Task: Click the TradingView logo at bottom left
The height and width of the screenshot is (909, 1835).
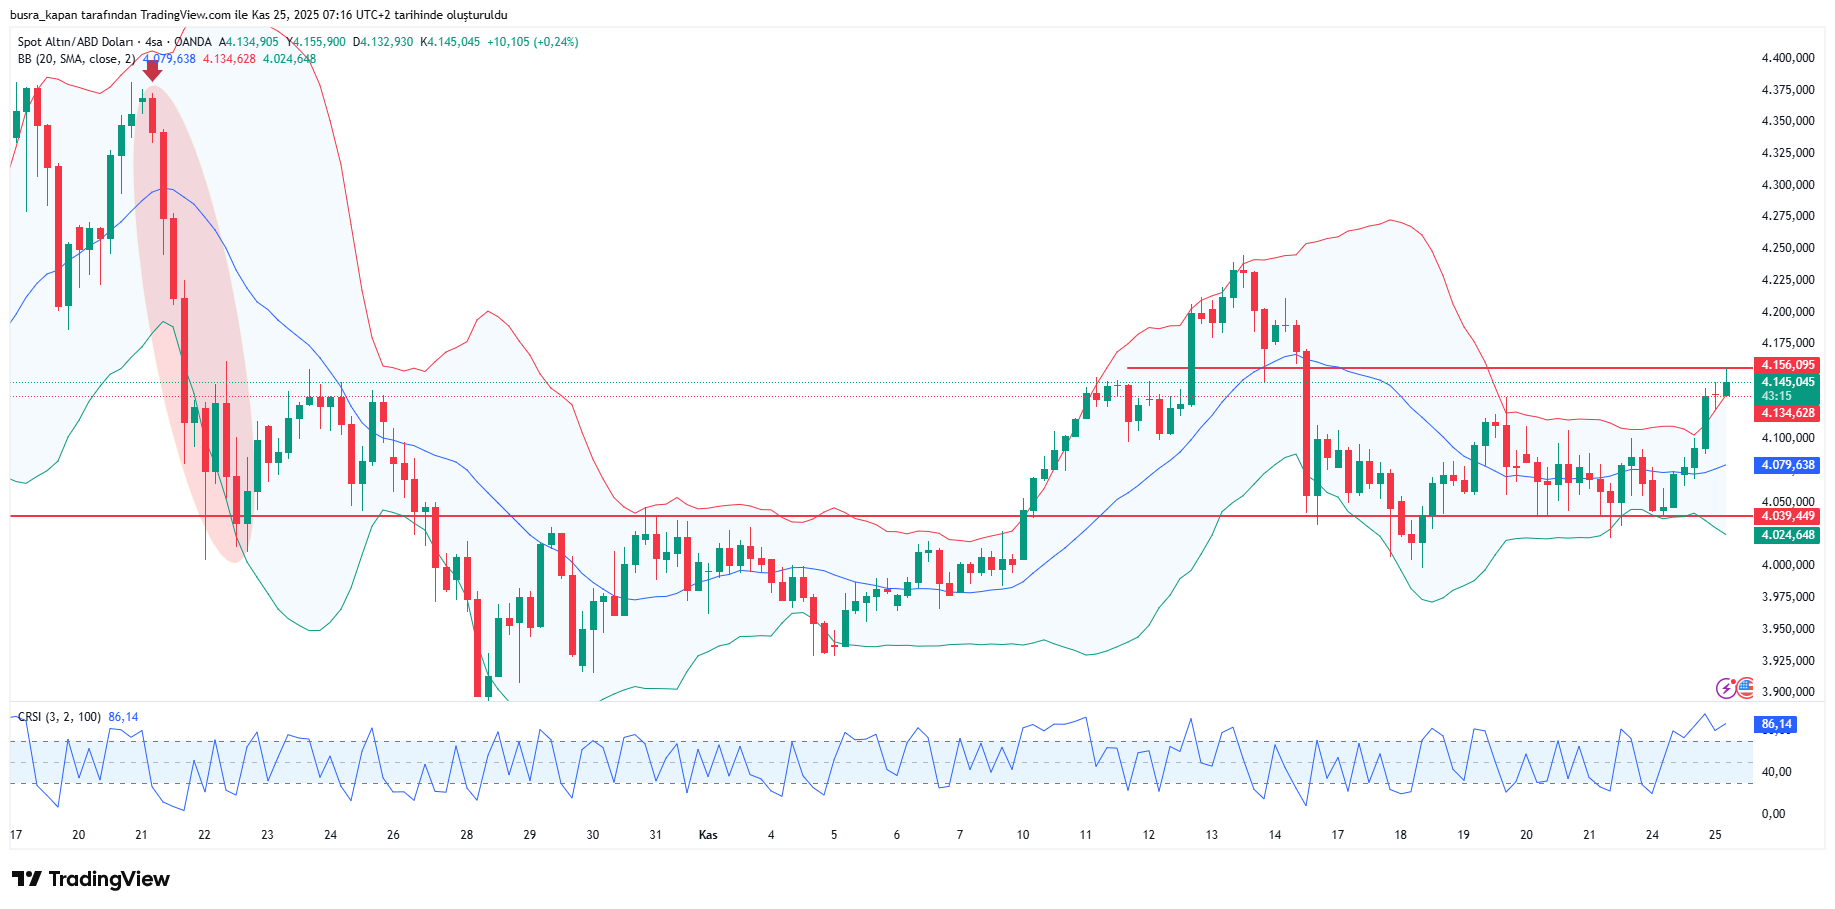Action: point(91,879)
